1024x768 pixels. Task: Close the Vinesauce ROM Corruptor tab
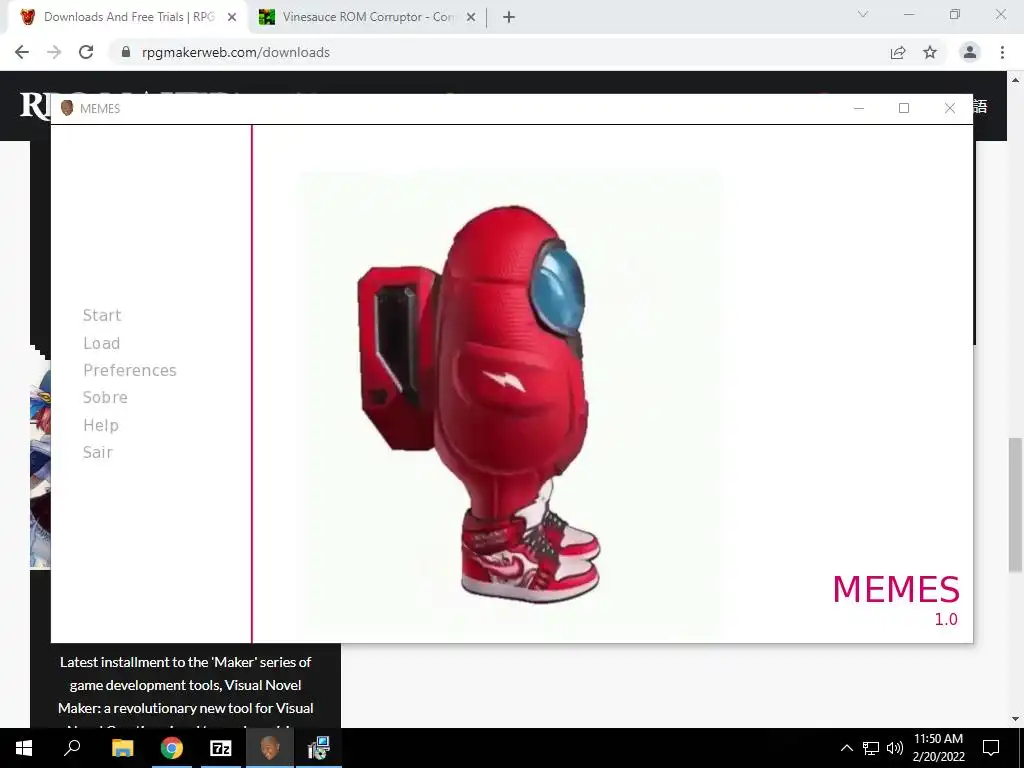pyautogui.click(x=471, y=17)
